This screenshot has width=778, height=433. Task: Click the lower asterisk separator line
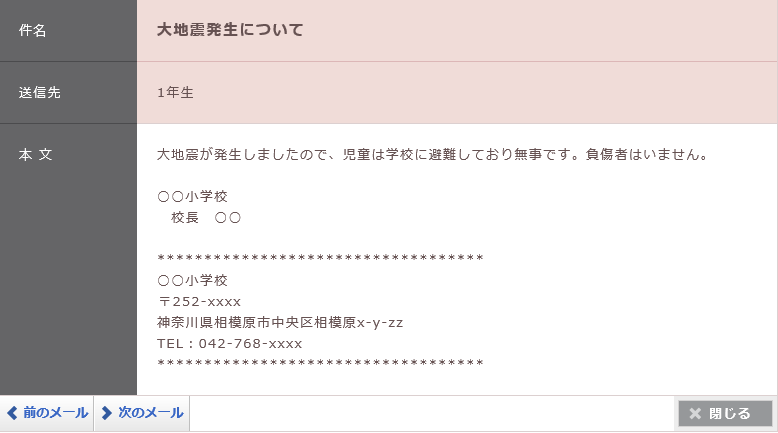[x=320, y=363]
